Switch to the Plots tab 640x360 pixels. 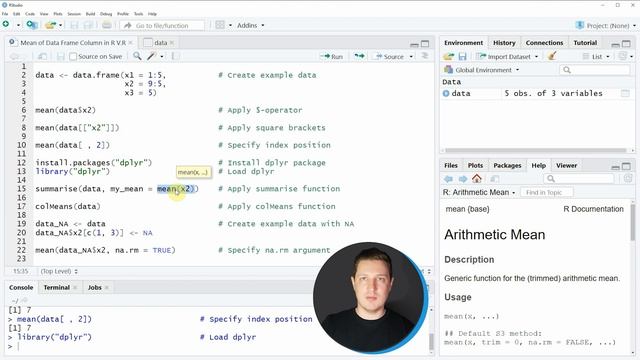pyautogui.click(x=475, y=165)
